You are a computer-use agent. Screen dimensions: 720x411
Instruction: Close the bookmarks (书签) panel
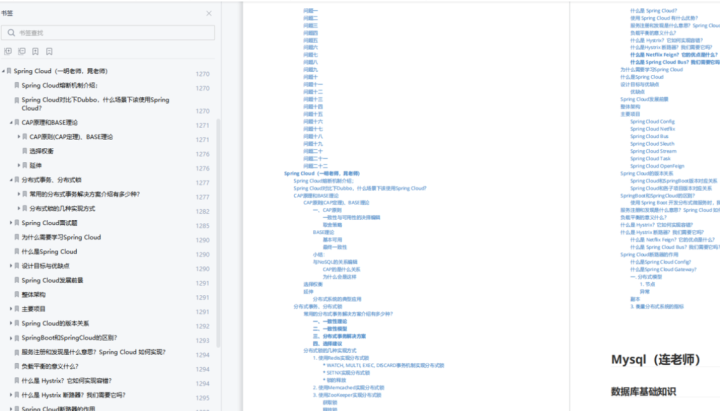tap(209, 14)
